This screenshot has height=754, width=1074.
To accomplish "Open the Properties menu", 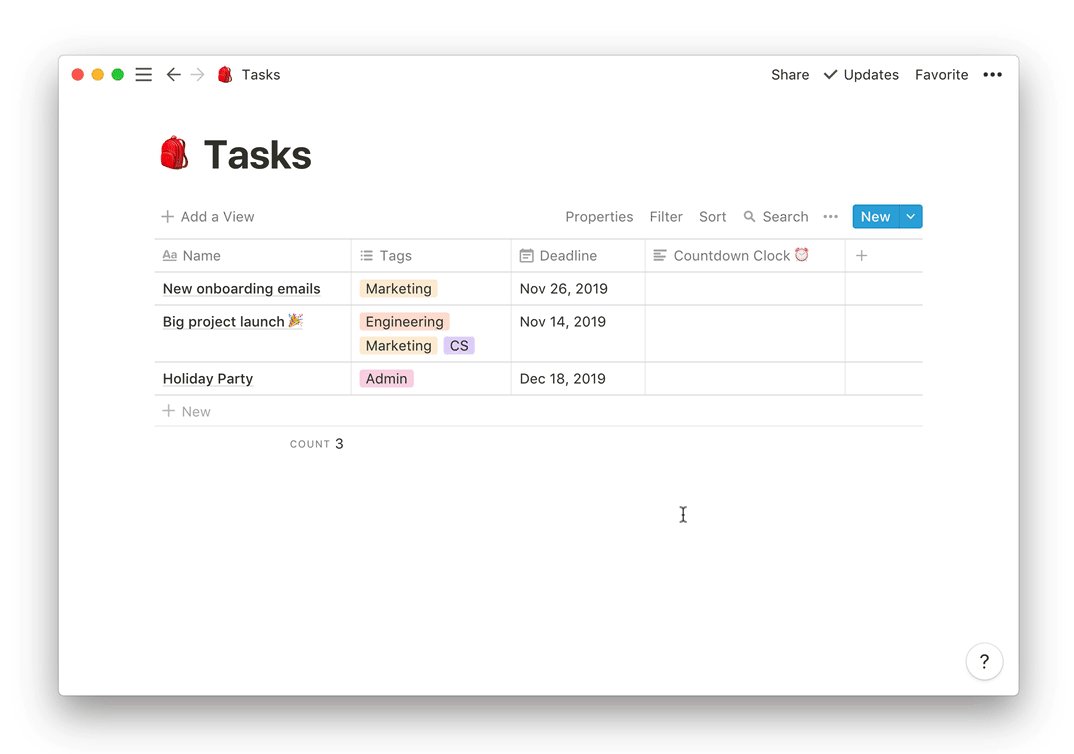I will tap(599, 216).
